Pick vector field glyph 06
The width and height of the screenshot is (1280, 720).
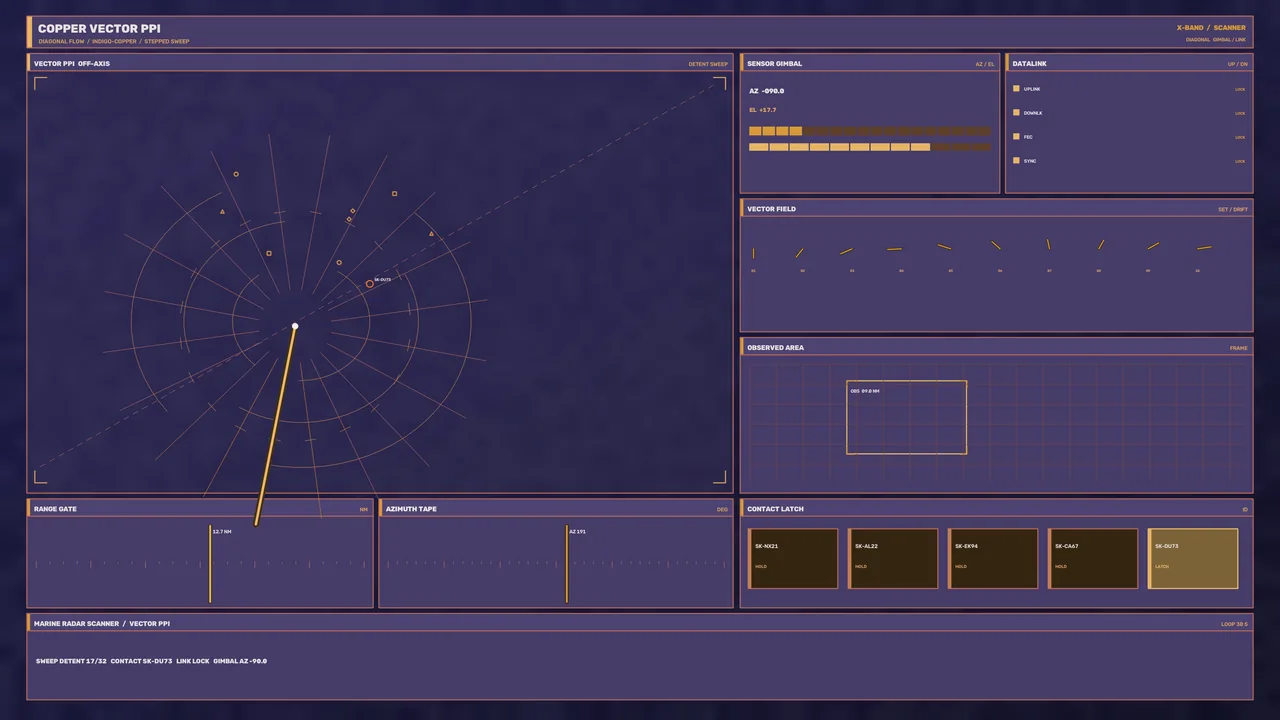coord(996,245)
